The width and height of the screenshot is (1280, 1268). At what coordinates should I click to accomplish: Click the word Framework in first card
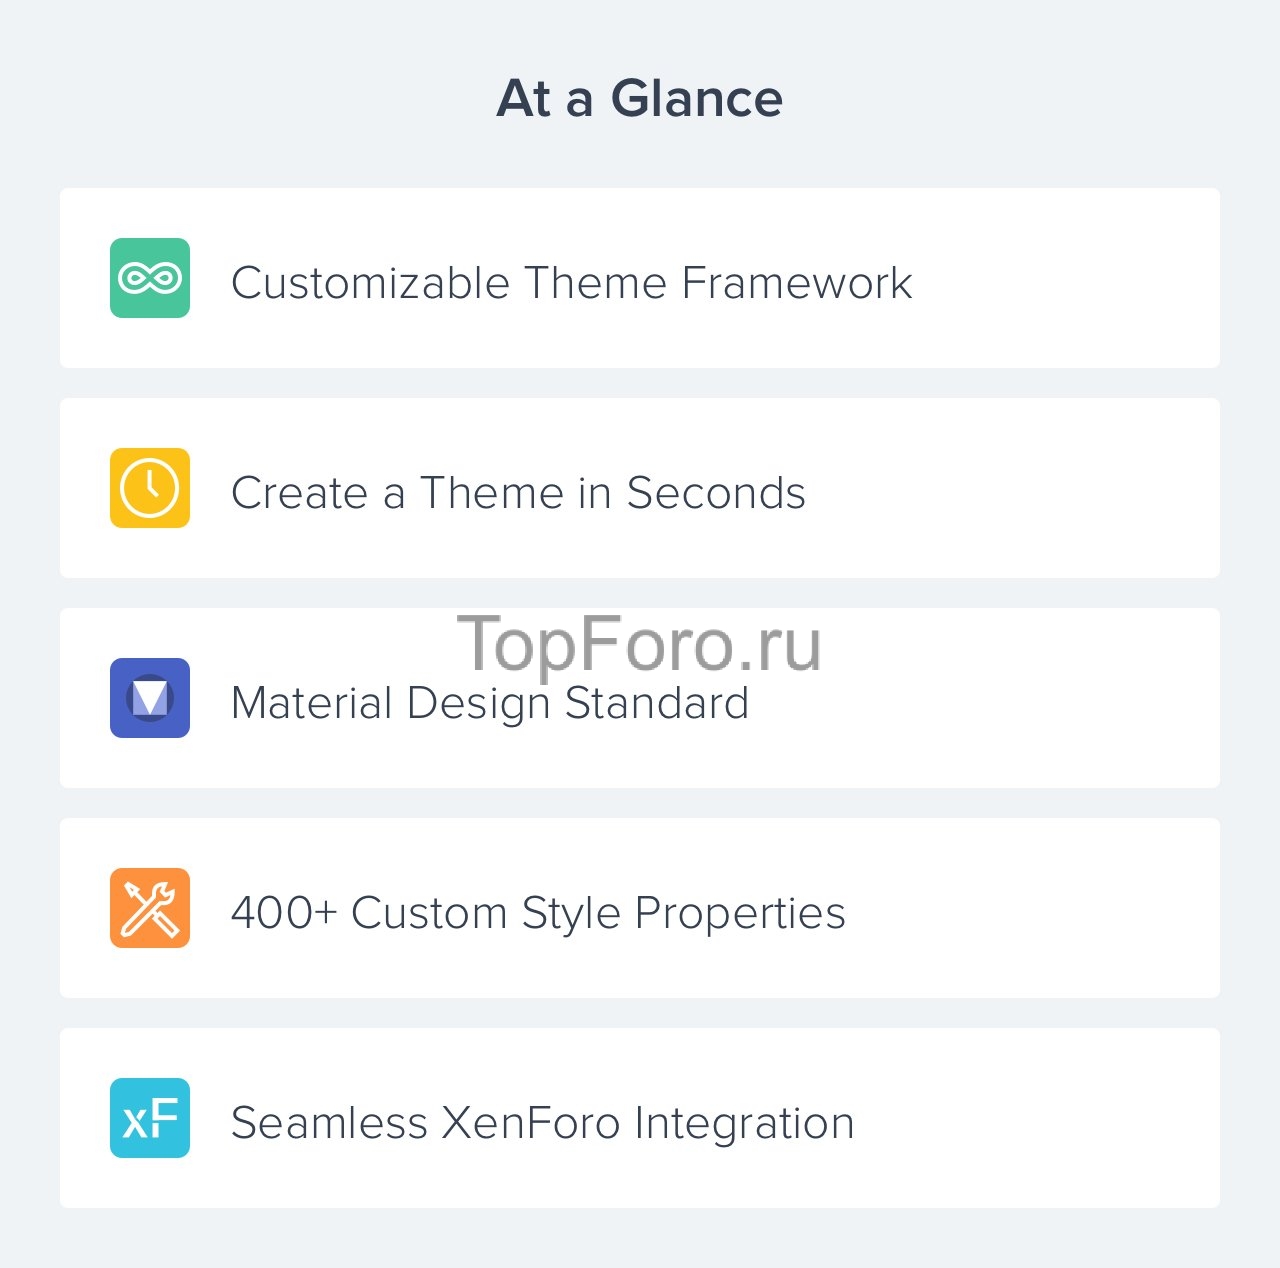pos(797,283)
